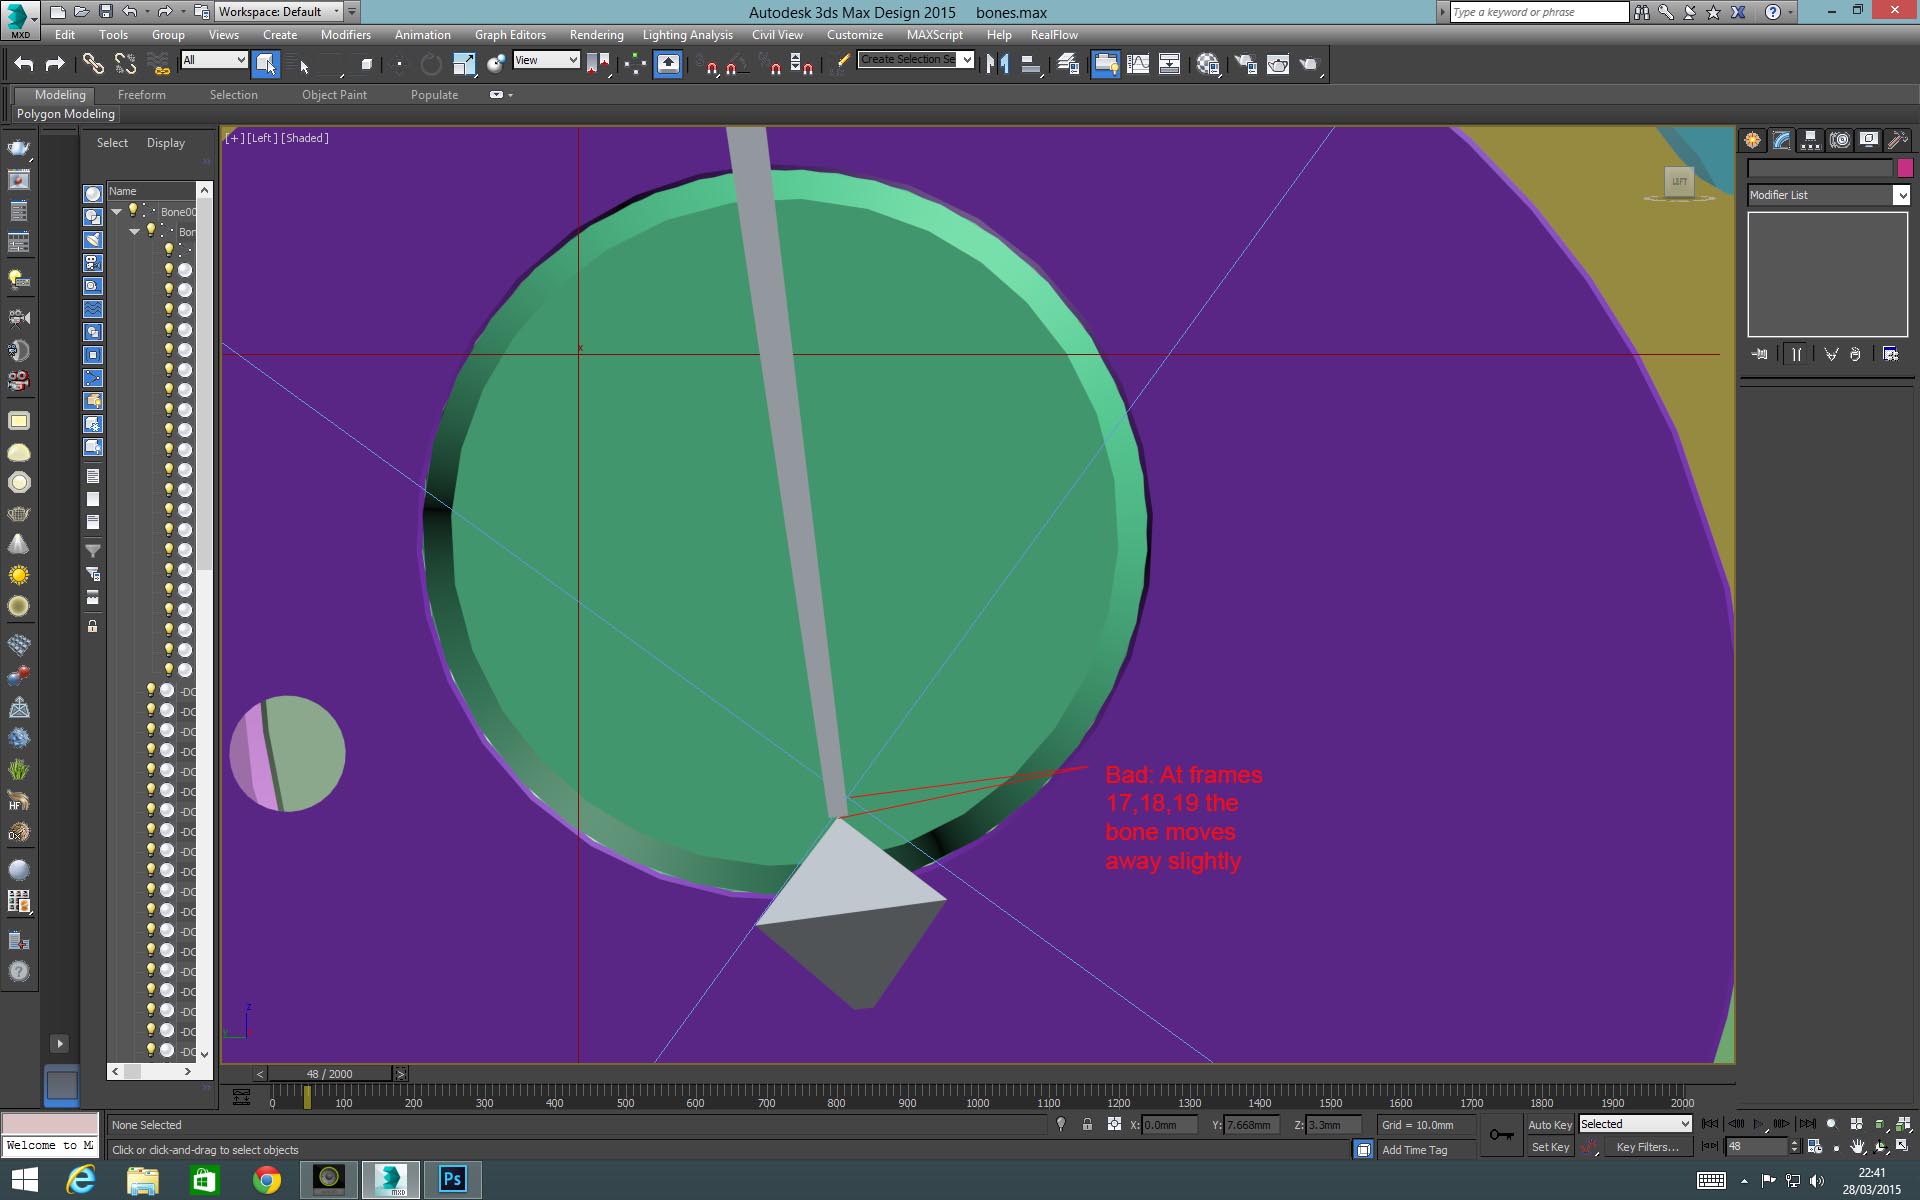The width and height of the screenshot is (1920, 1200).
Task: Toggle Auto Key animation mode
Action: 1549,1125
